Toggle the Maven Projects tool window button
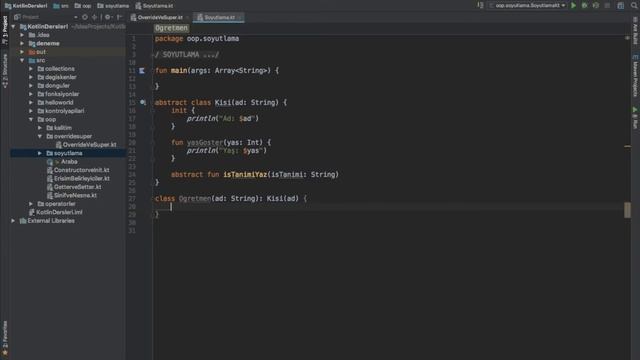This screenshot has height=360, width=640. pos(635,76)
